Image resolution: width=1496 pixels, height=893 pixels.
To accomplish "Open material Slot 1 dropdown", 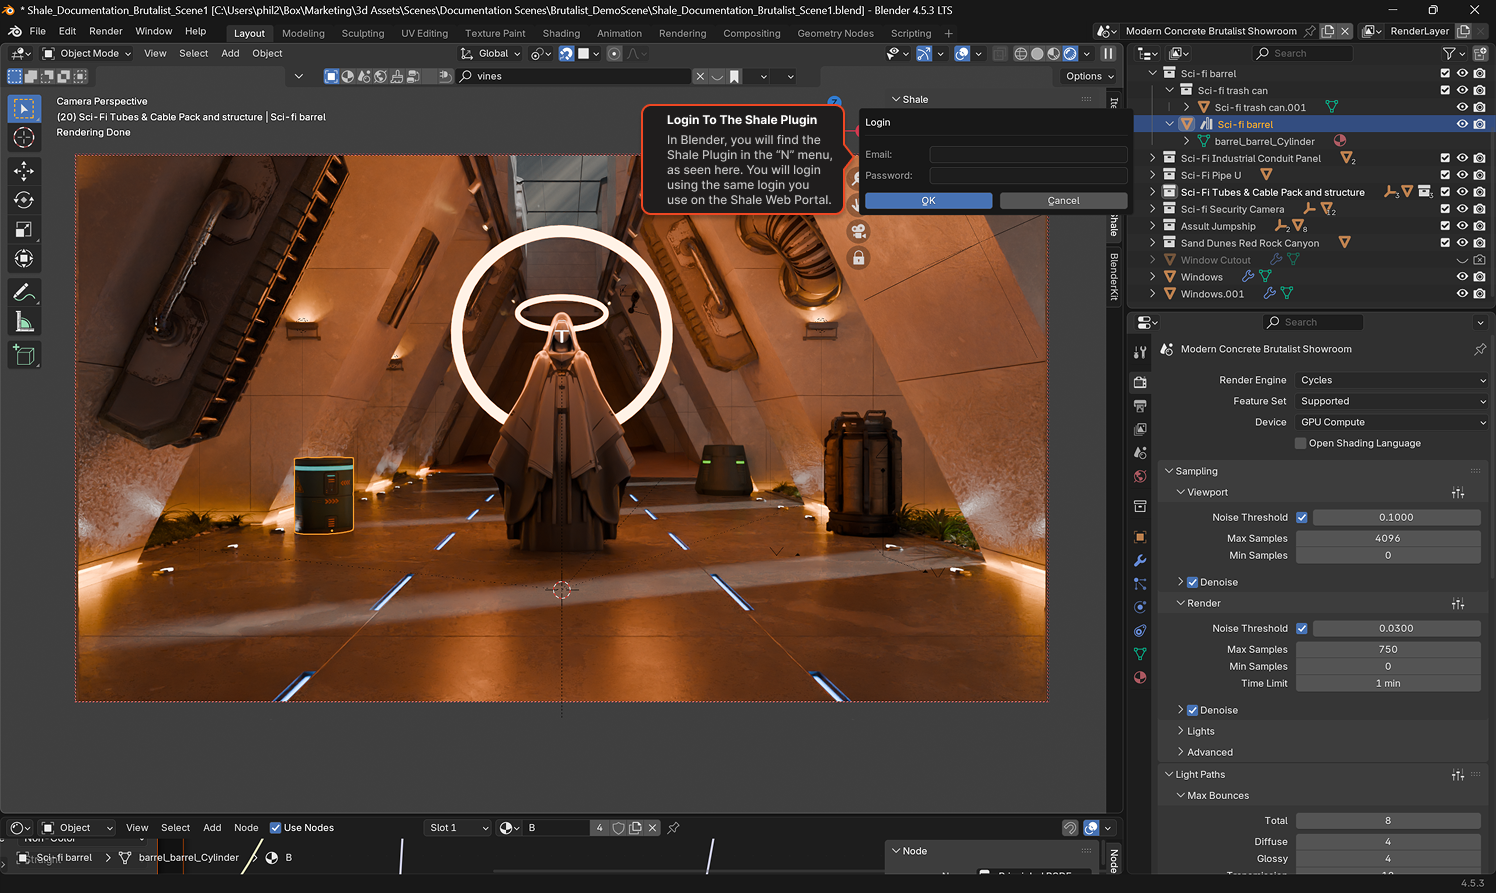I will (458, 828).
